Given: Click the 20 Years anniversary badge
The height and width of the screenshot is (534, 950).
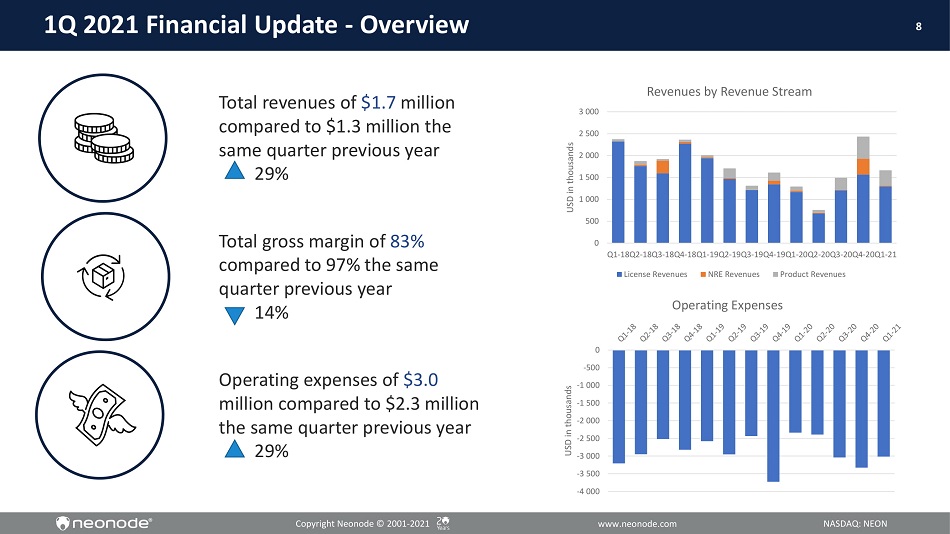Looking at the screenshot, I should pyautogui.click(x=443, y=523).
